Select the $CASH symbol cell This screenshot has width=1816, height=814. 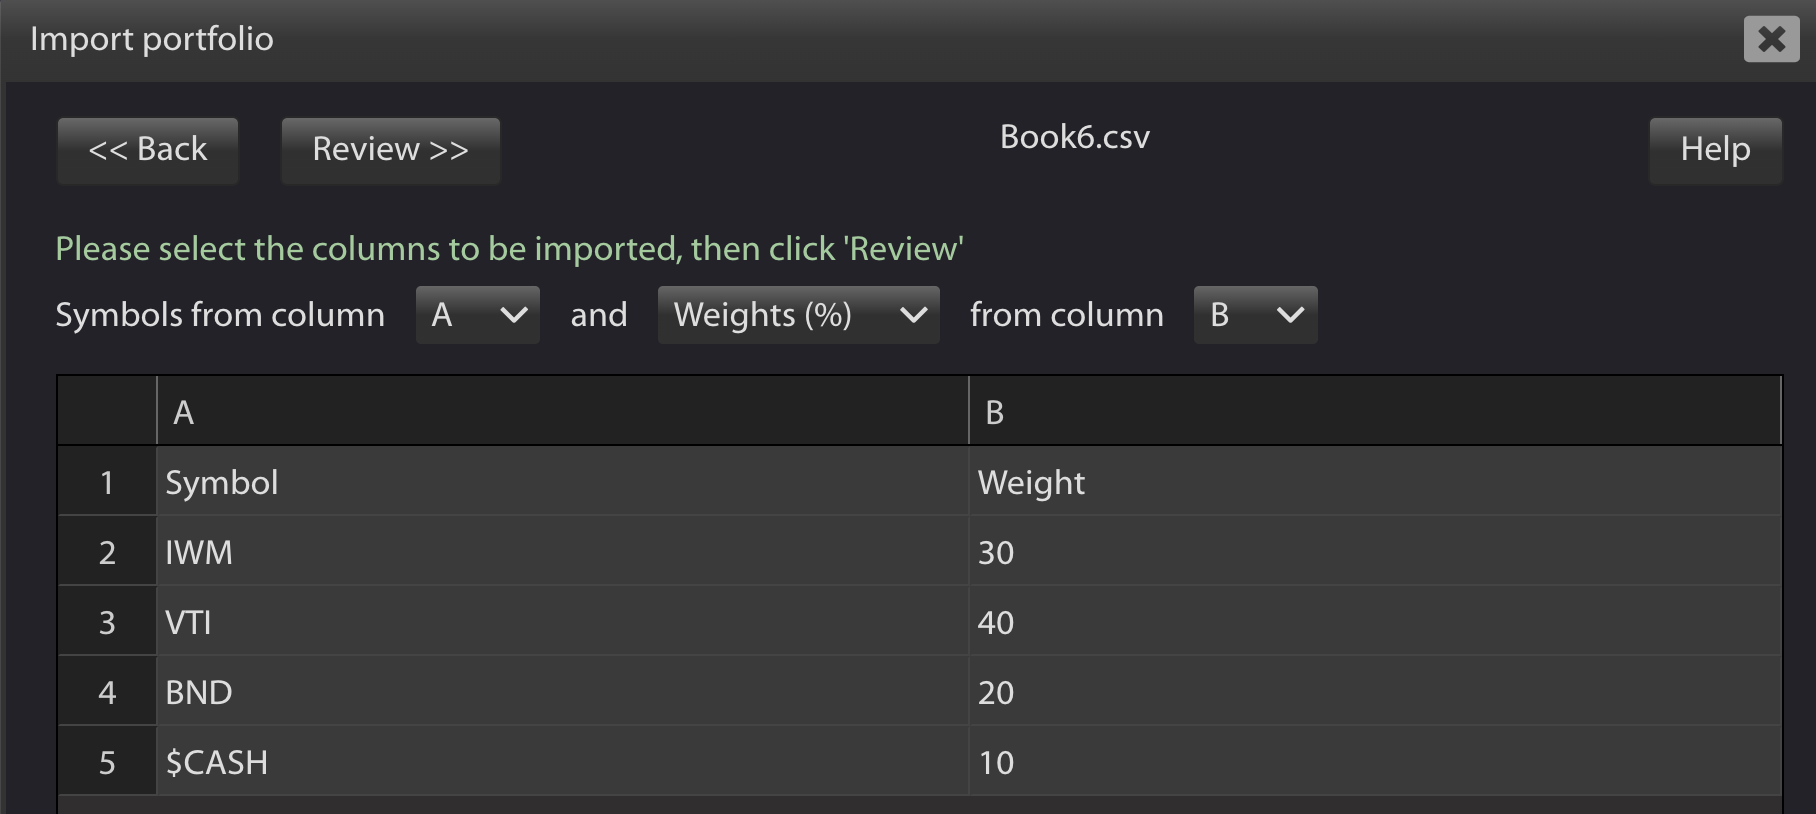click(563, 761)
